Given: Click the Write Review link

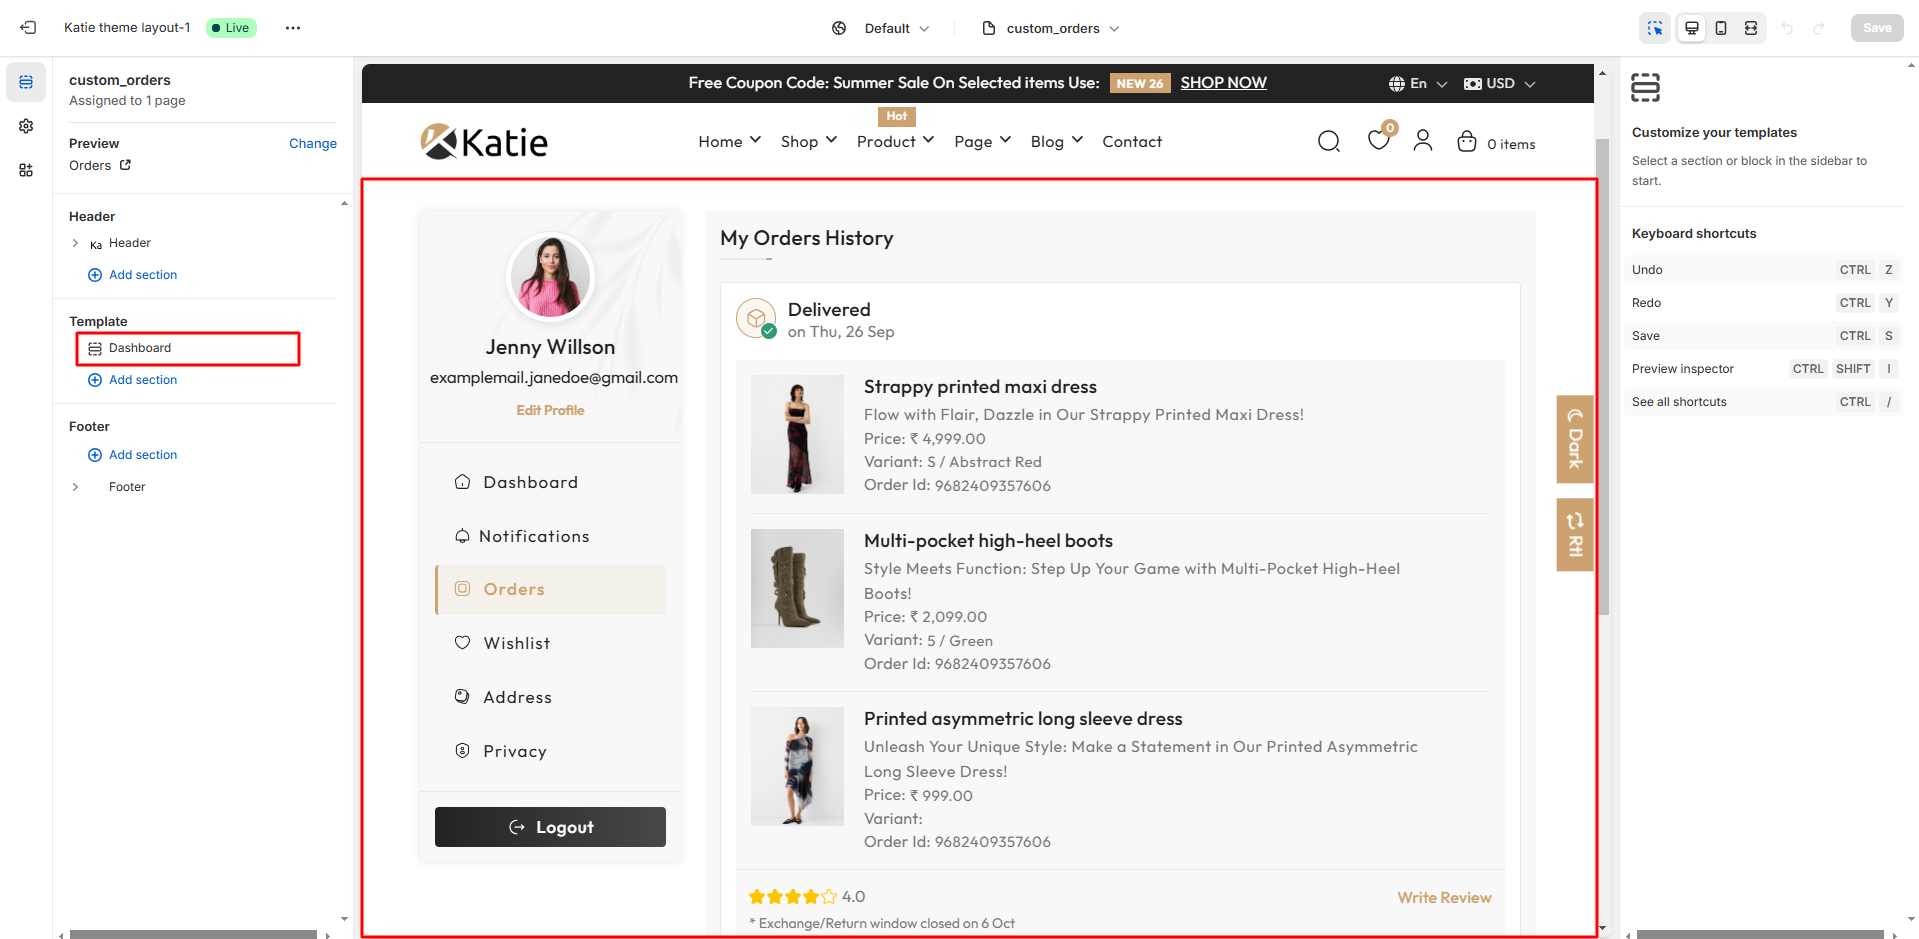Looking at the screenshot, I should (x=1443, y=898).
